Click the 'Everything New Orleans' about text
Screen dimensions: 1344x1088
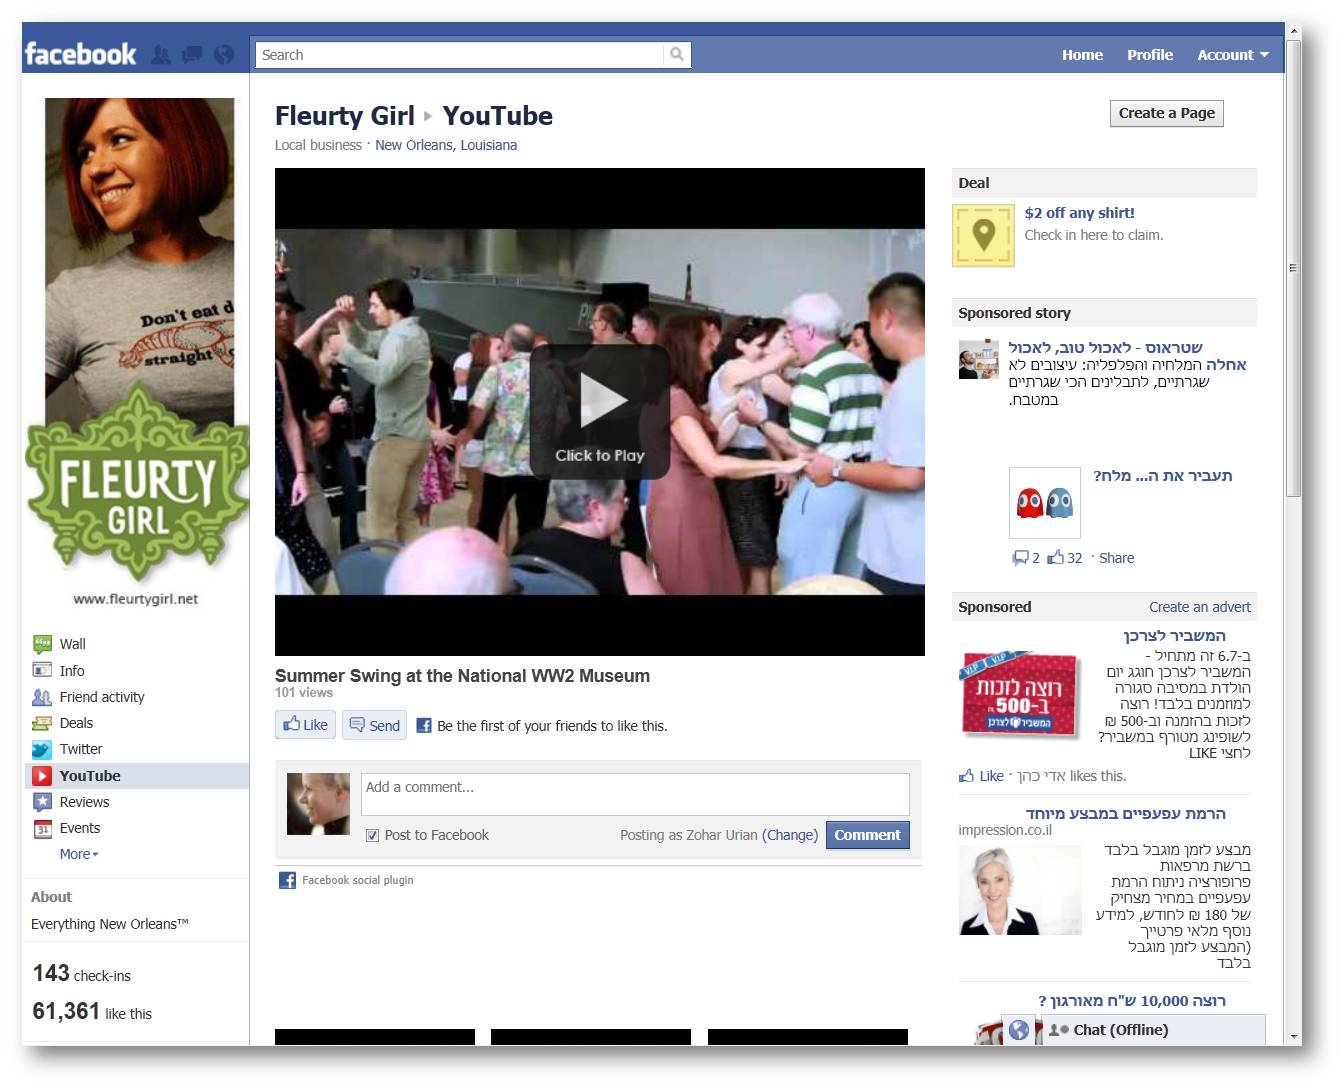pos(110,924)
